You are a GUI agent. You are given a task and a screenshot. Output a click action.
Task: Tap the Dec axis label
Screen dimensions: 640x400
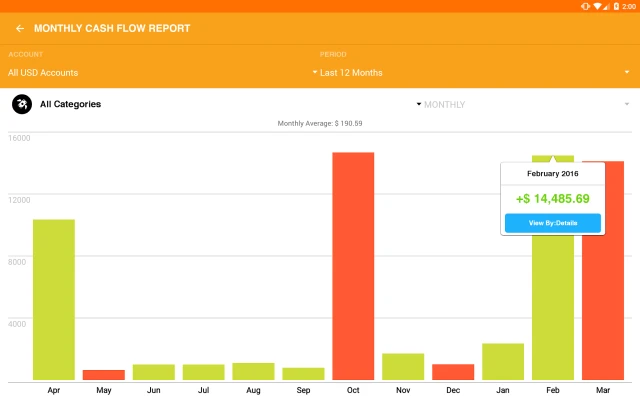(453, 390)
